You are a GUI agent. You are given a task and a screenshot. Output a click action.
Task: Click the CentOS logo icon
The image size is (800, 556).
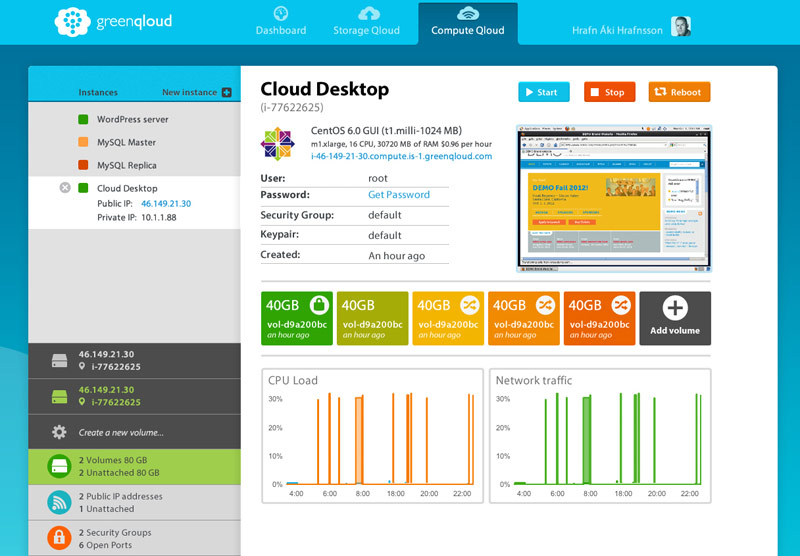pos(278,143)
